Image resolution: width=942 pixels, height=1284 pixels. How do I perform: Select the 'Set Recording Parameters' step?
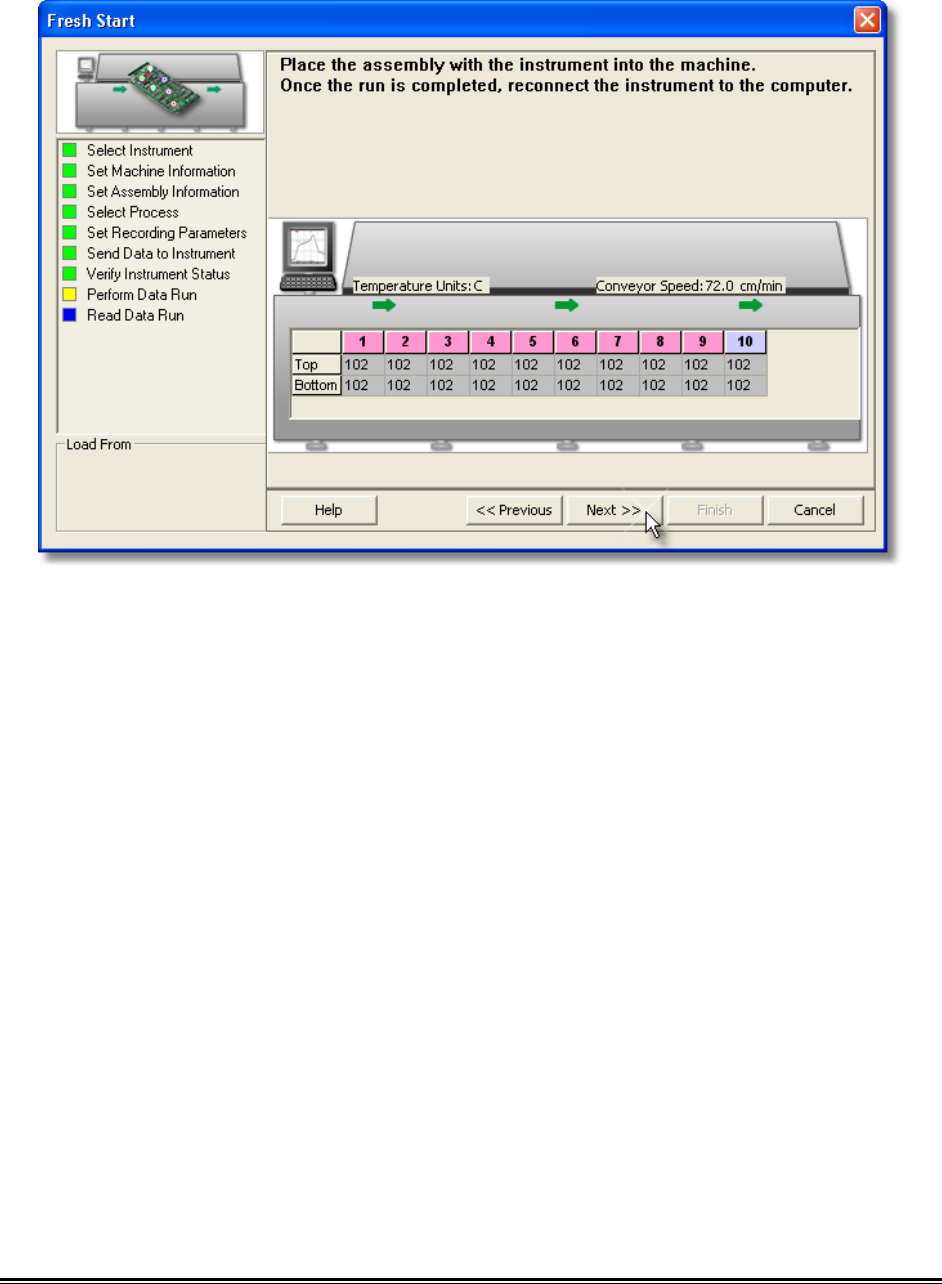[x=166, y=233]
